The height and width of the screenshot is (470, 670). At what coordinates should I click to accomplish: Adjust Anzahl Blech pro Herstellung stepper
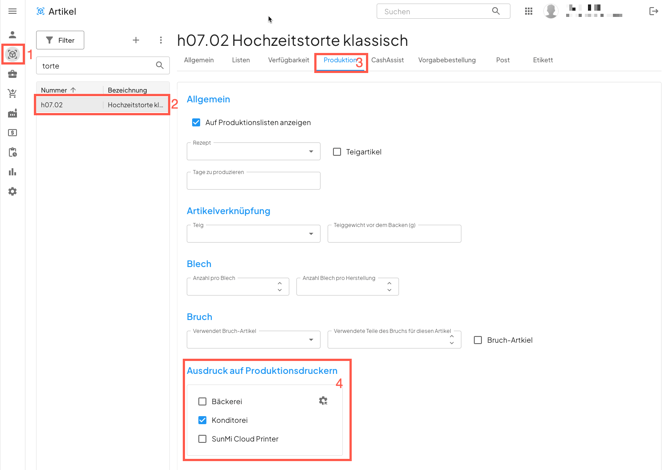click(x=389, y=287)
